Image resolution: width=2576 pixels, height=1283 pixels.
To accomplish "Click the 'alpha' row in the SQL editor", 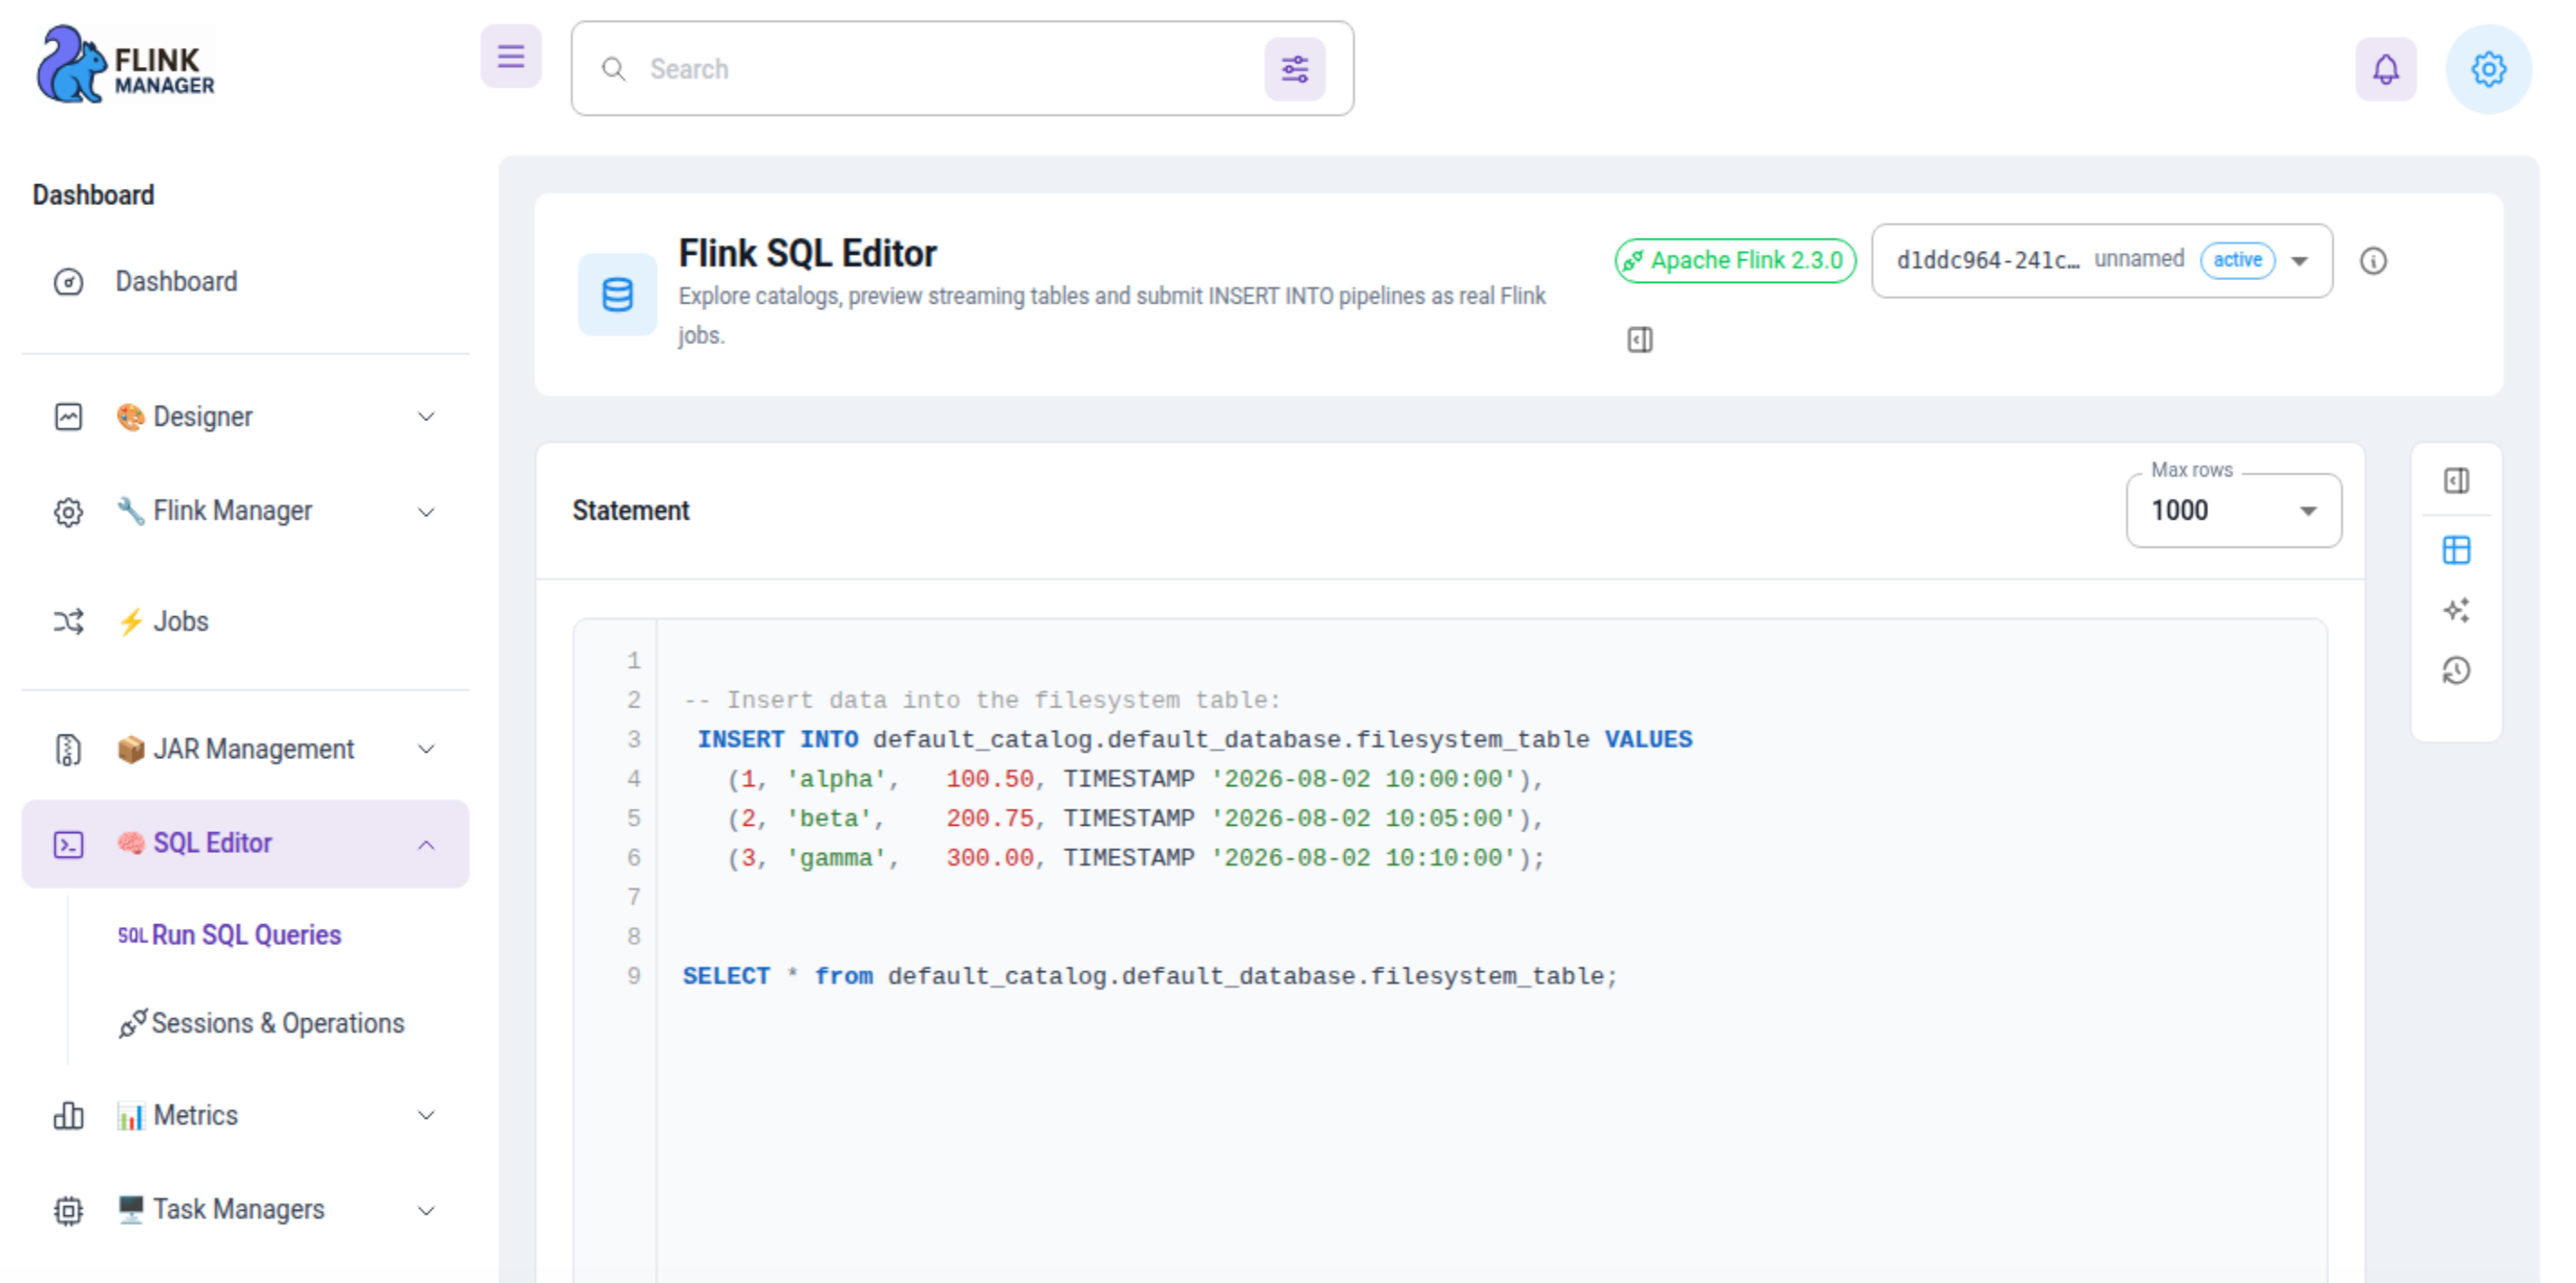I will (x=1135, y=779).
